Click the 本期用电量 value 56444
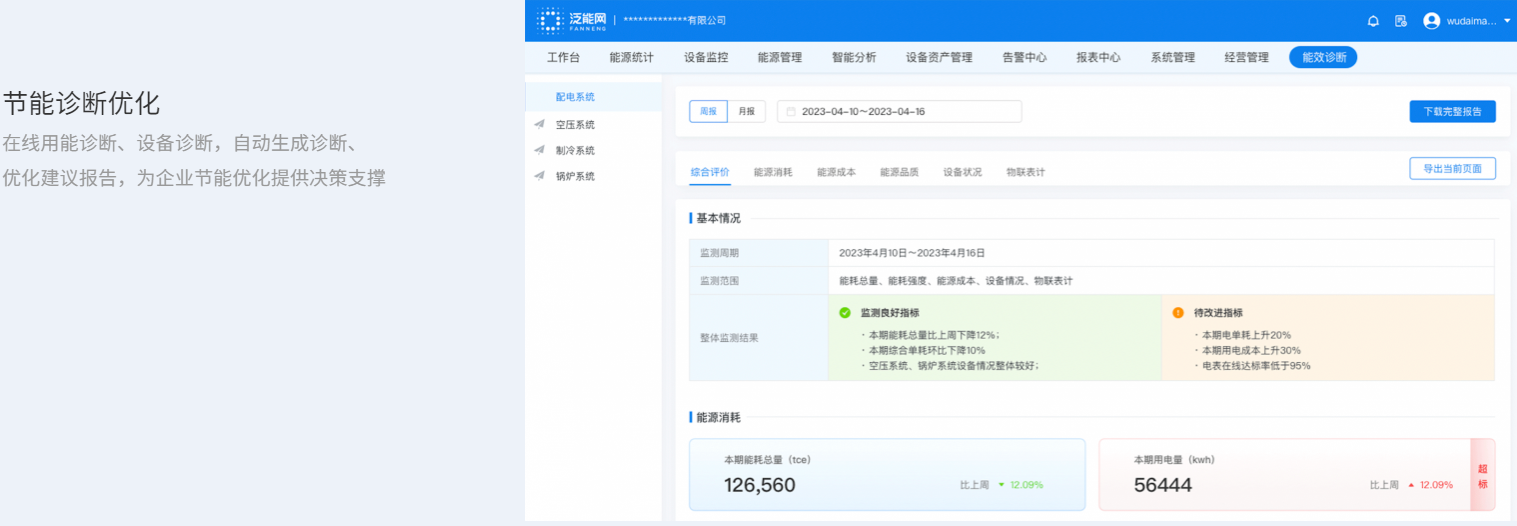The image size is (1517, 526). [x=1163, y=485]
